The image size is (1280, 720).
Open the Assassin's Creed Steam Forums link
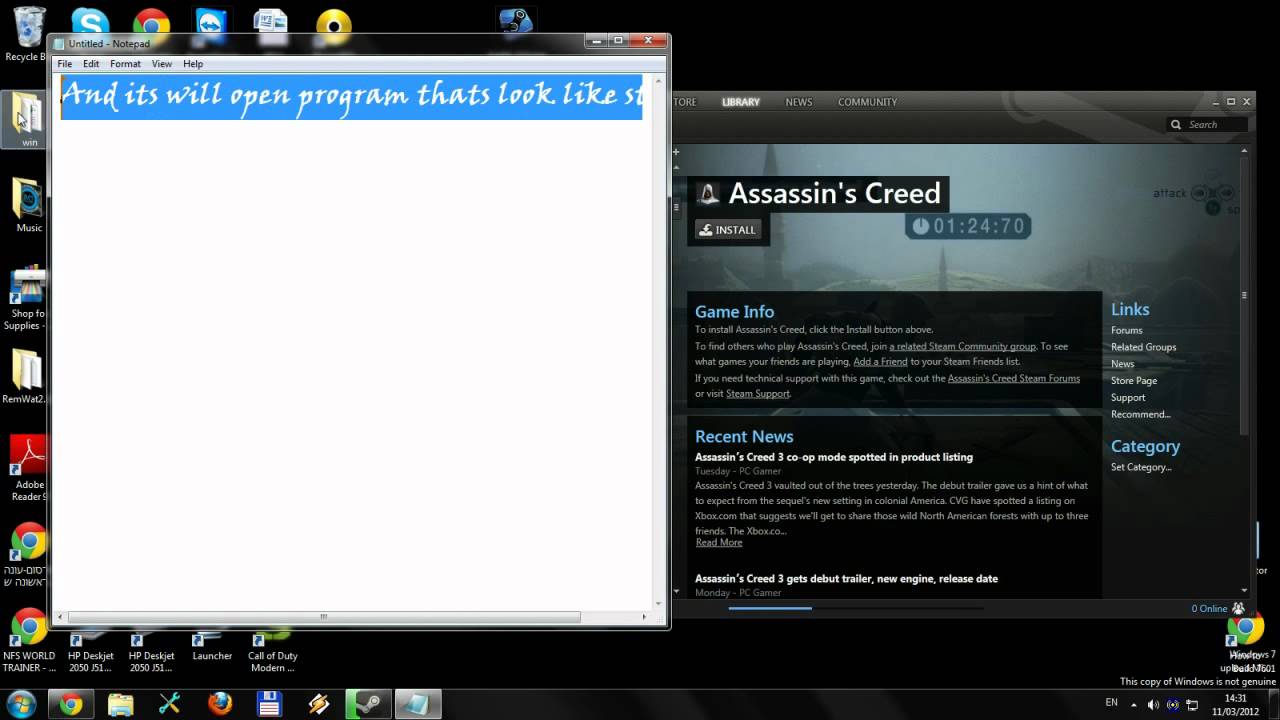pos(1014,379)
